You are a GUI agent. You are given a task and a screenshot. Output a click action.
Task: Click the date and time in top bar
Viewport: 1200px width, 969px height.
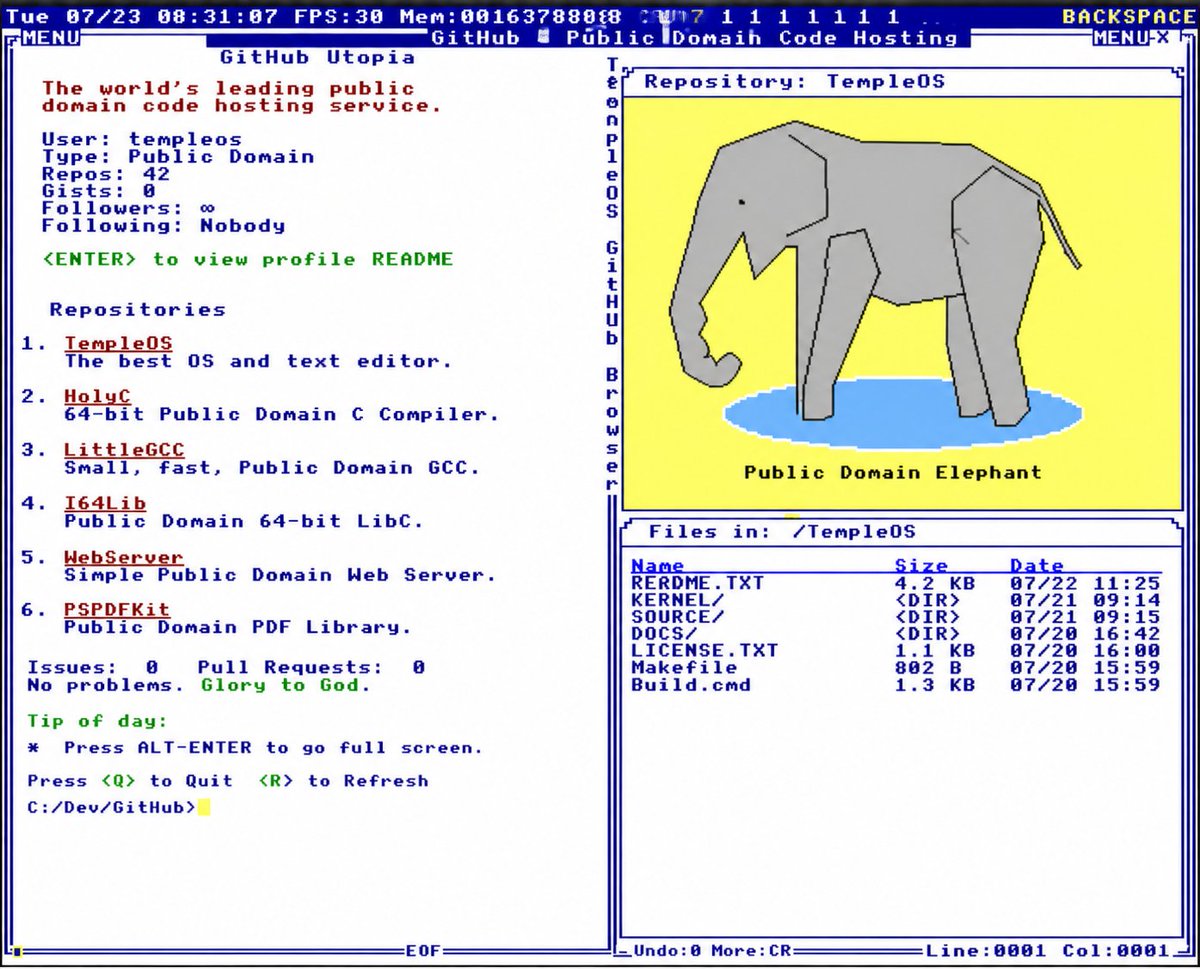pyautogui.click(x=145, y=16)
